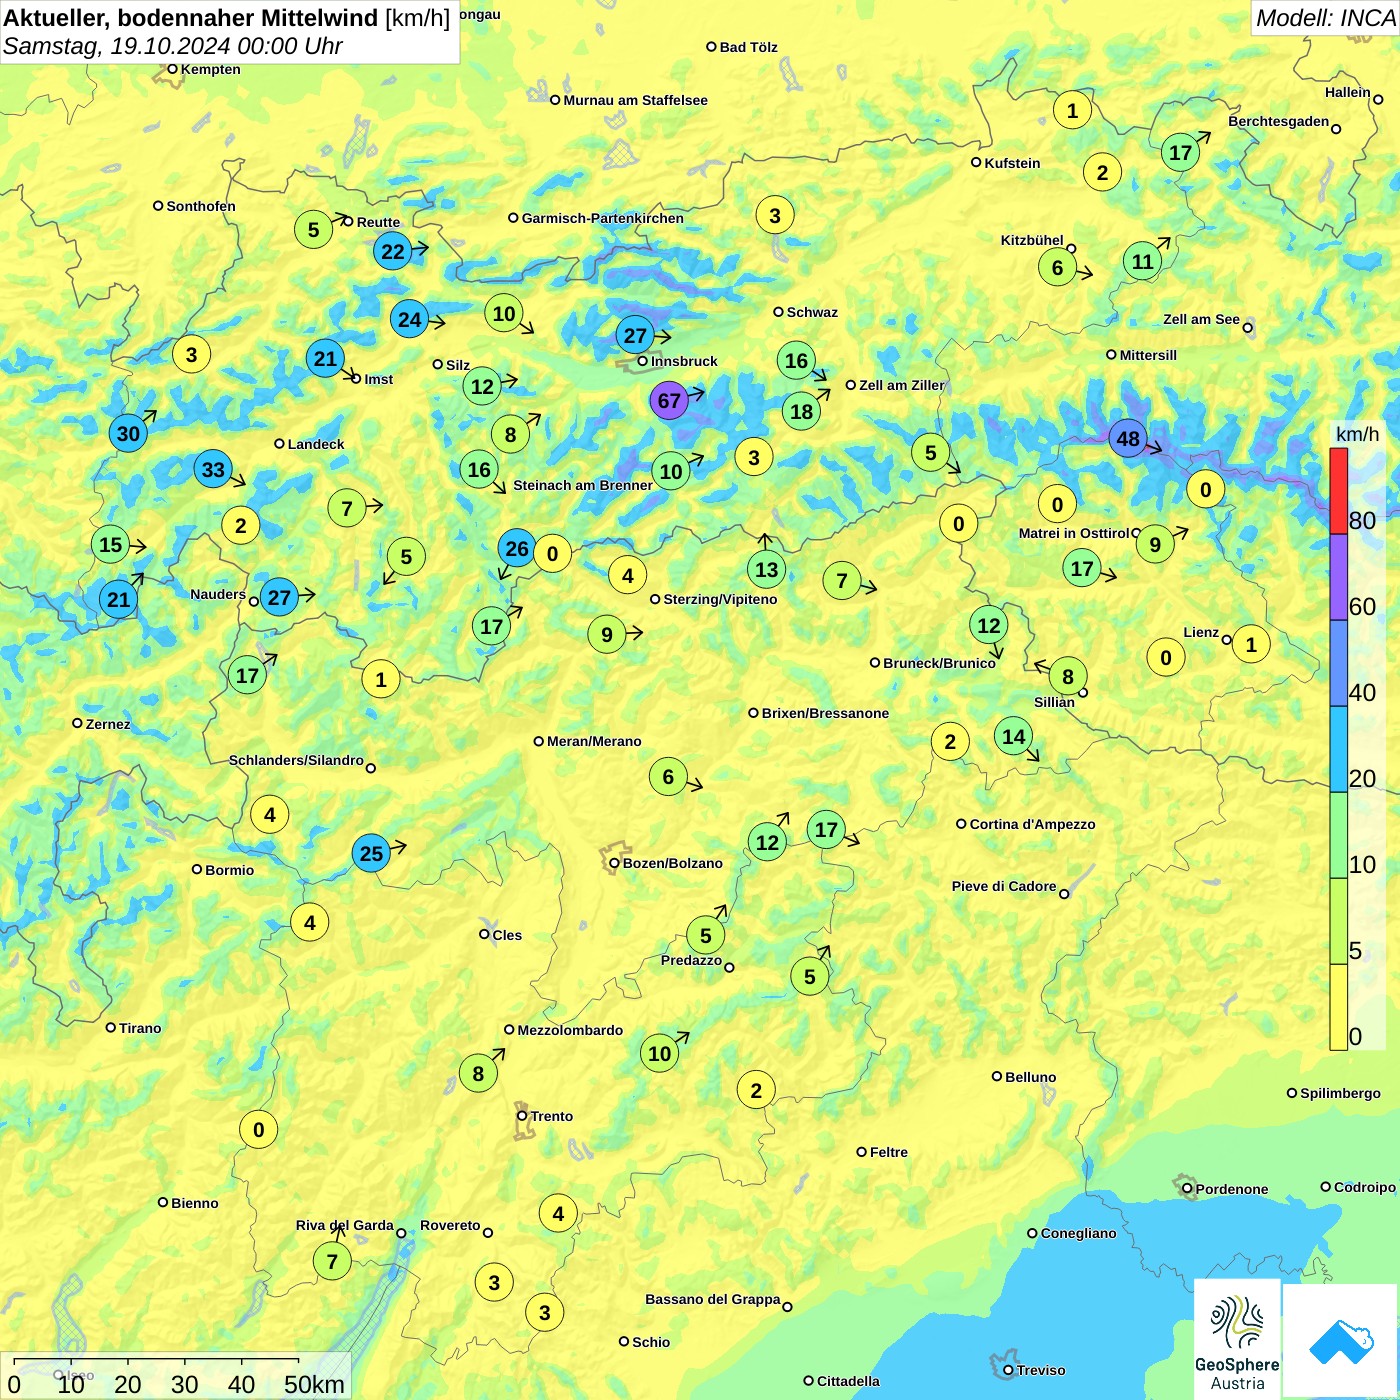
Task: Select the purple 67 km/h wind marker
Action: pyautogui.click(x=669, y=401)
